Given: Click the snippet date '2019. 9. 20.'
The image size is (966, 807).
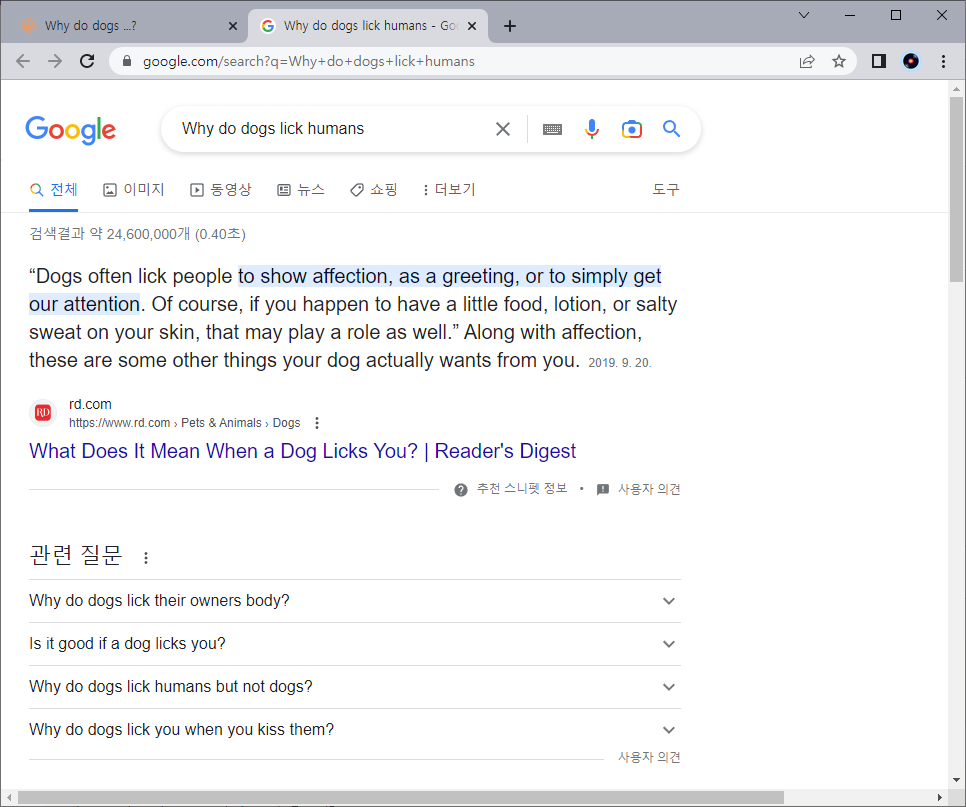Looking at the screenshot, I should [619, 363].
